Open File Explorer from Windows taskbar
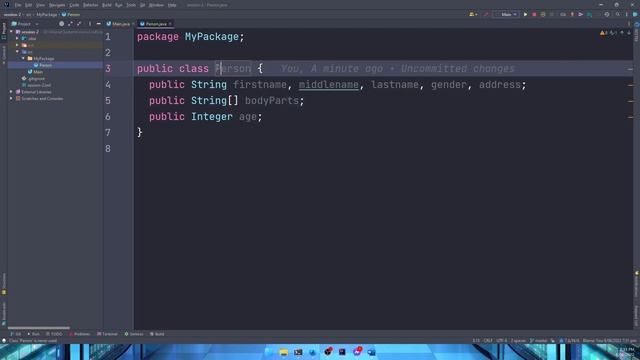 [x=284, y=352]
